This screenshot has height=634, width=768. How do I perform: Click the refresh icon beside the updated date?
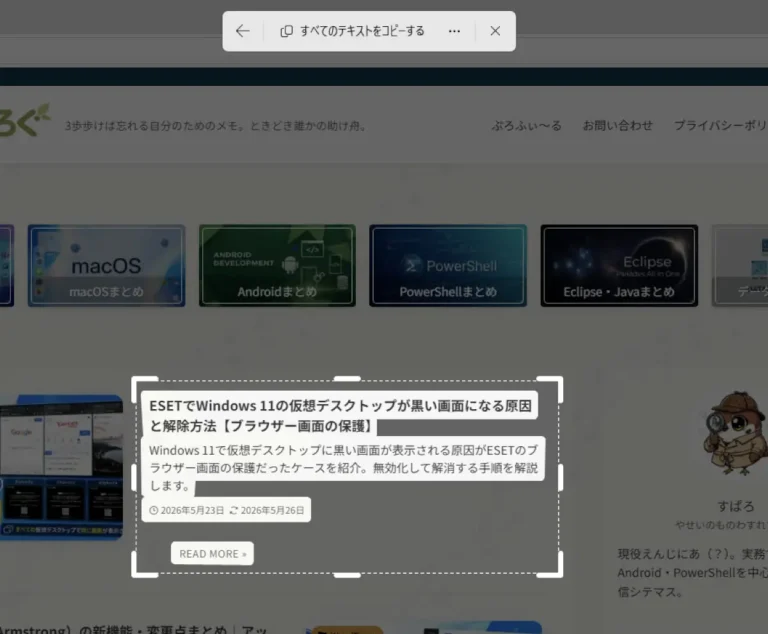click(x=234, y=511)
